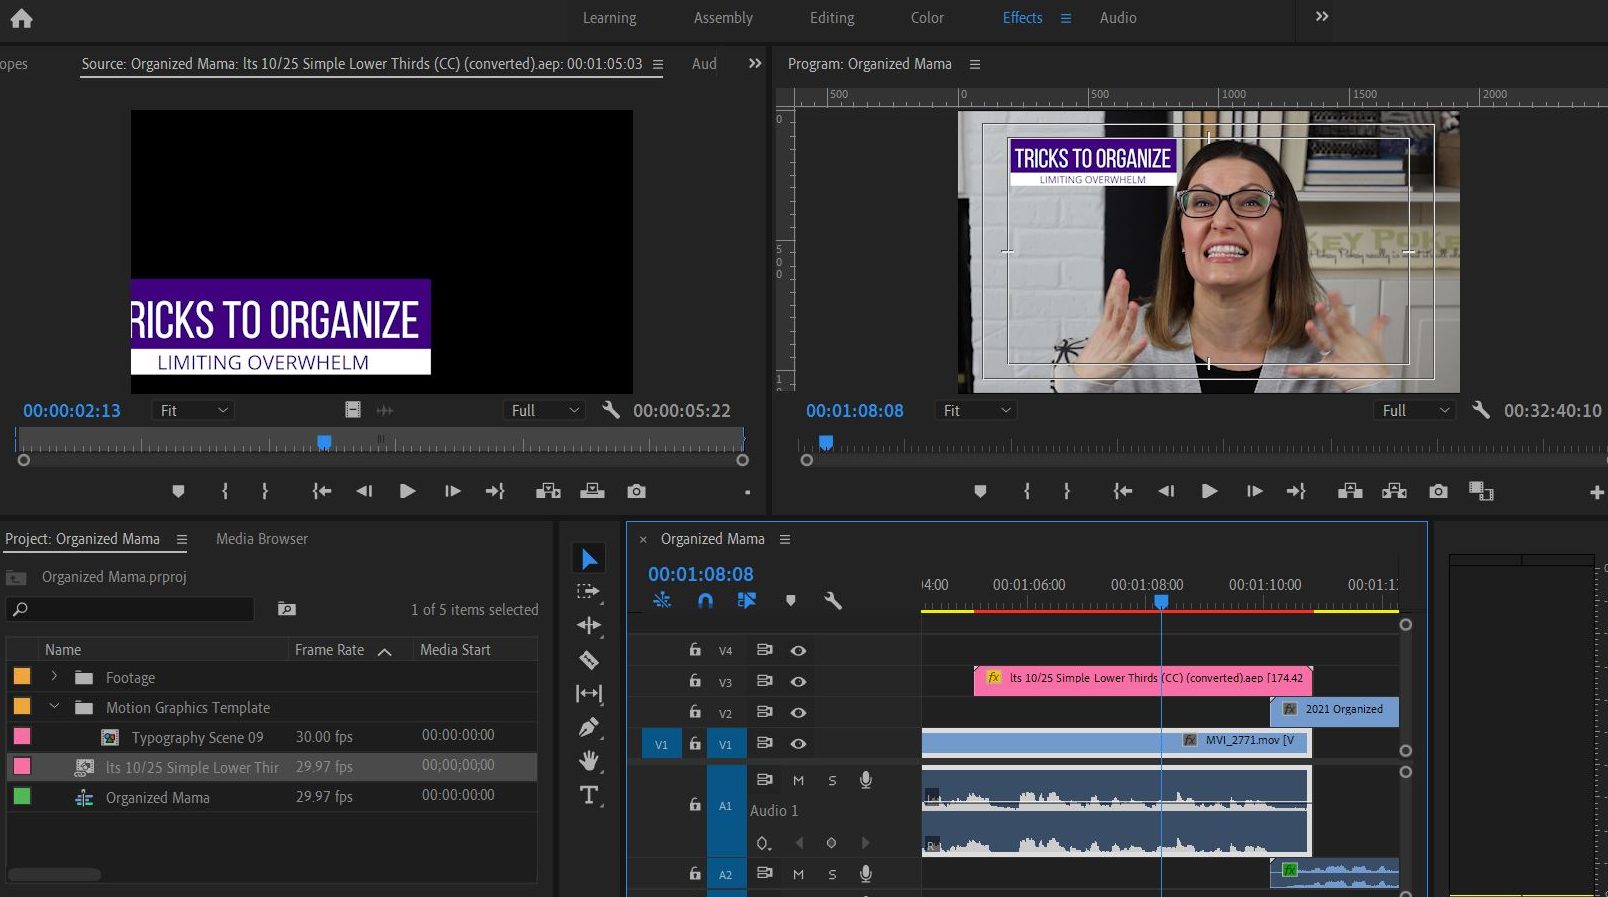1608x897 pixels.
Task: Click Add Marker in Program monitor
Action: [980, 491]
